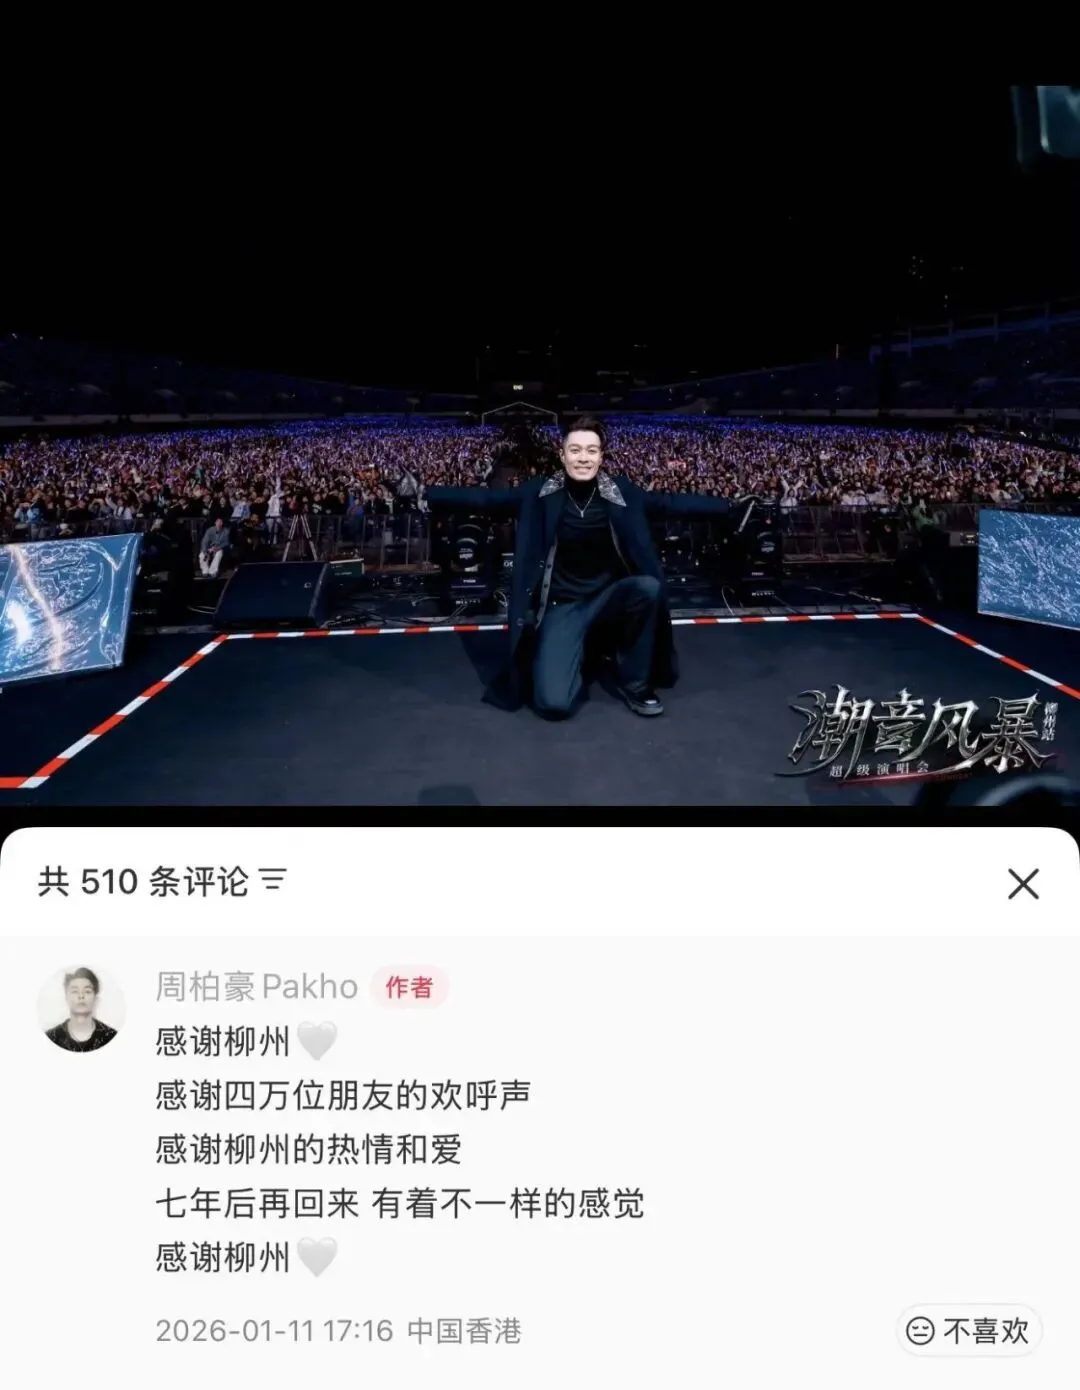Click the white heart after first 感谢柳州

click(x=317, y=1042)
